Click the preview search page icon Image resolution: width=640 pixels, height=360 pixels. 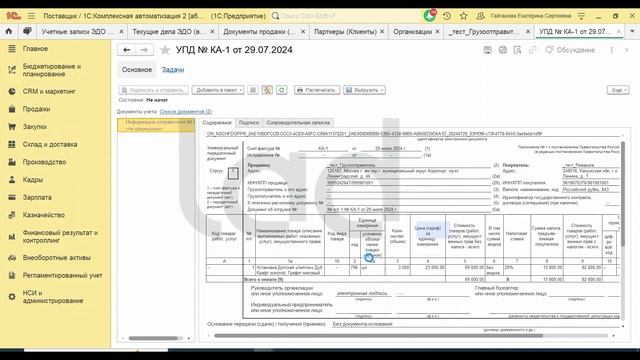pyautogui.click(x=517, y=50)
